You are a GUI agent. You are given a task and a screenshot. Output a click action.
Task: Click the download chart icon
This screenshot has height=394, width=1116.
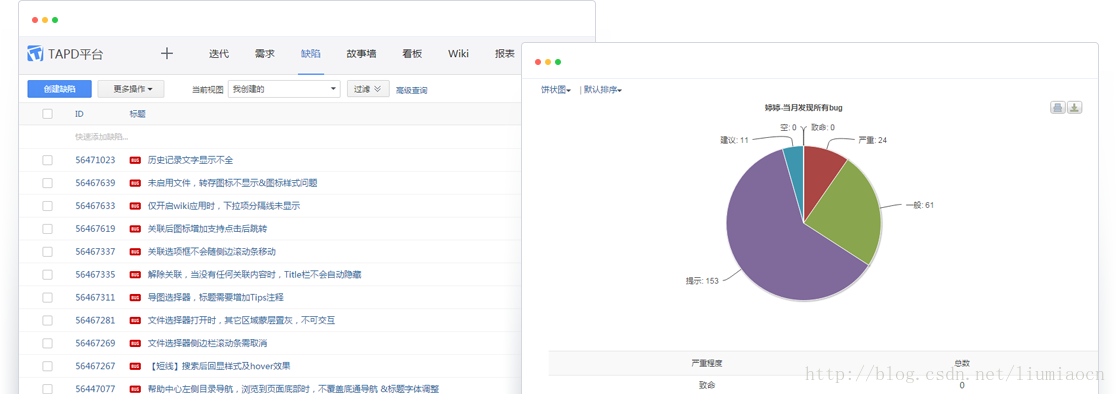tap(1075, 107)
